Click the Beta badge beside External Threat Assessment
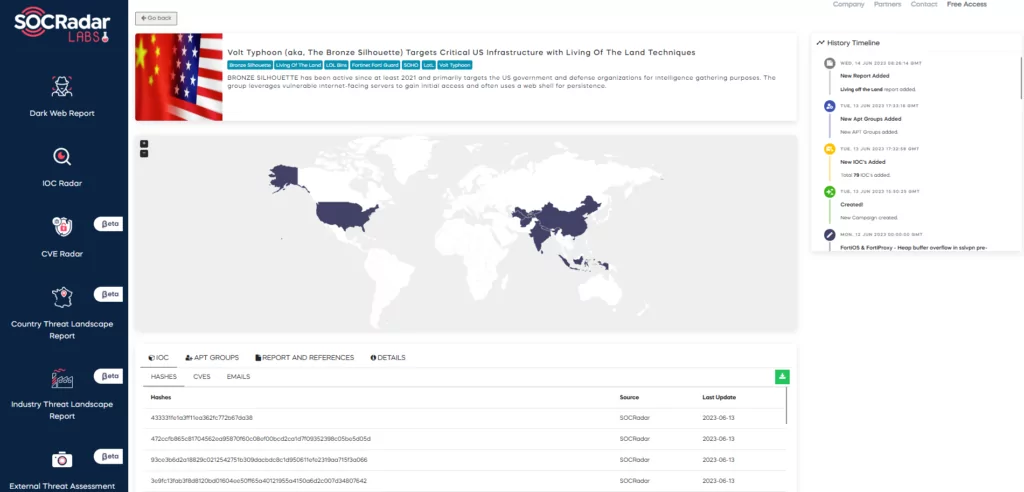The height and width of the screenshot is (492, 1024). tap(108, 455)
